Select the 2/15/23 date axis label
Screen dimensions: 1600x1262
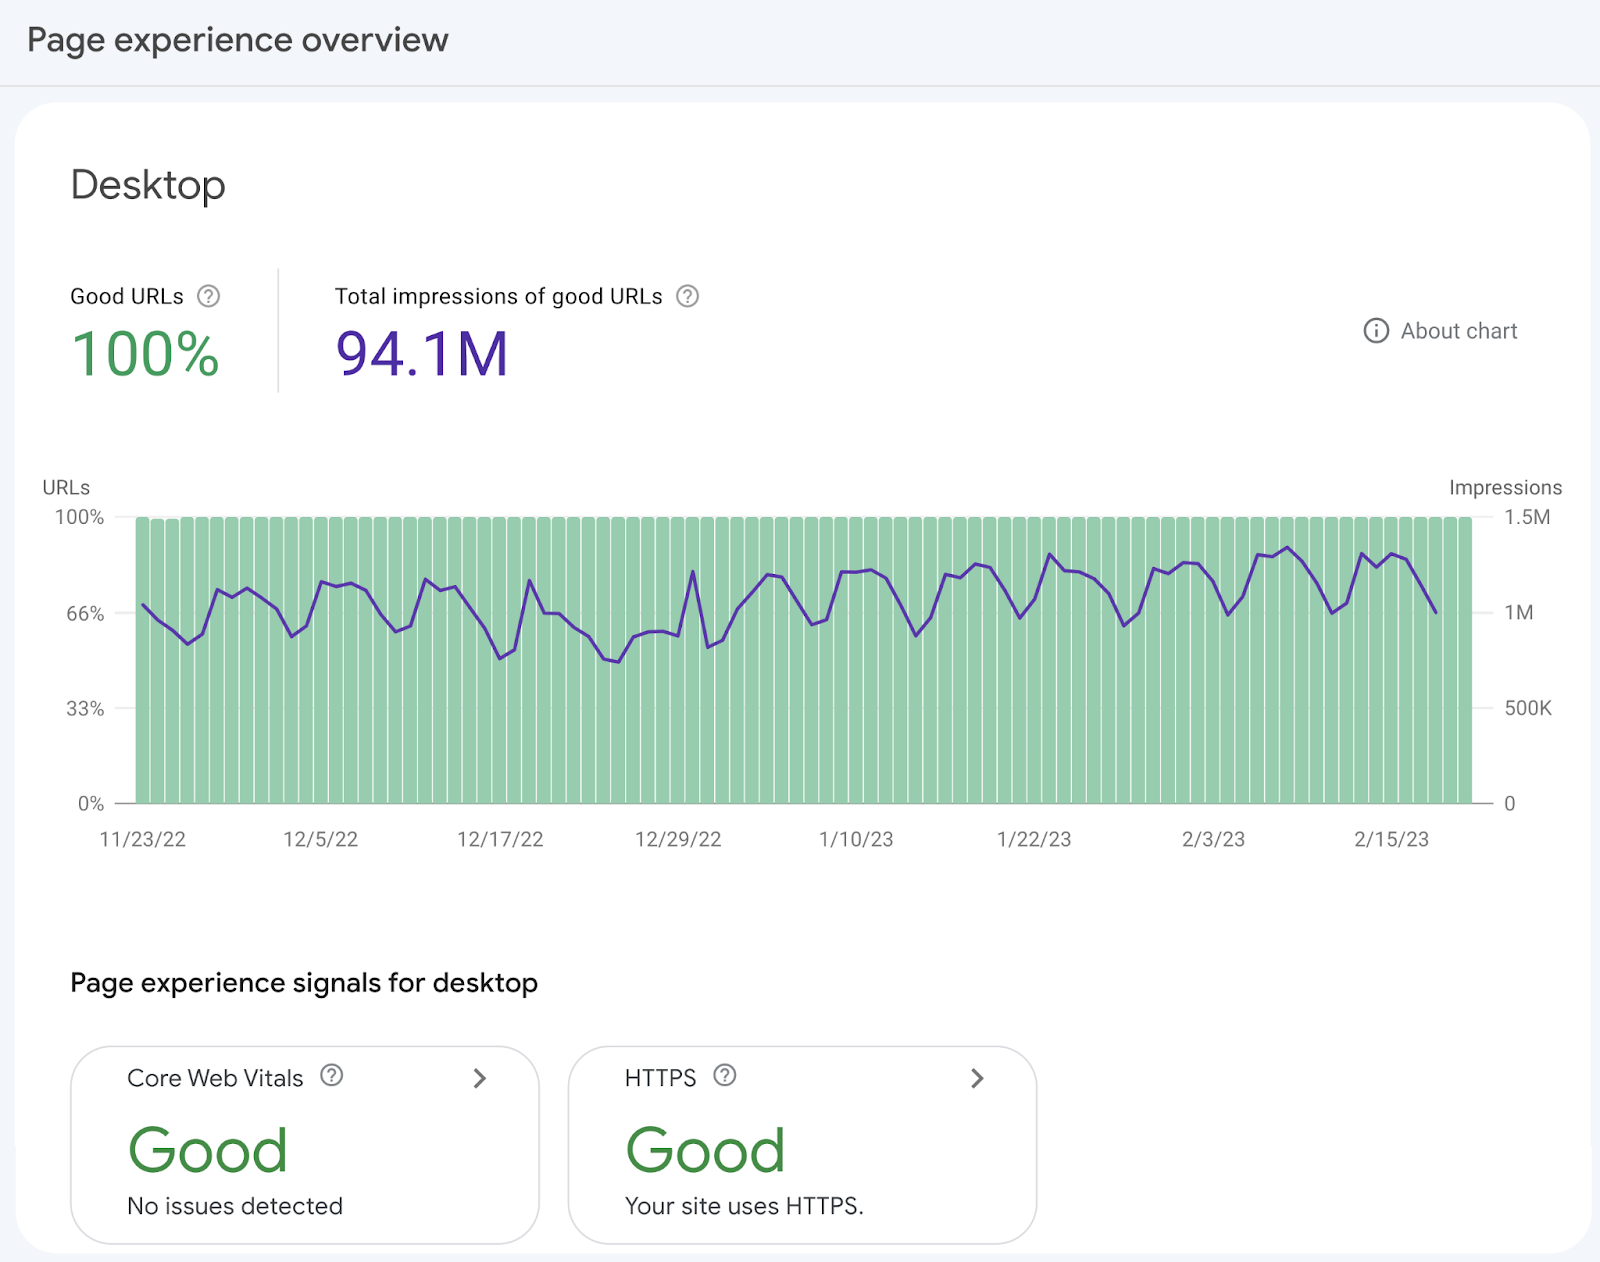point(1391,839)
